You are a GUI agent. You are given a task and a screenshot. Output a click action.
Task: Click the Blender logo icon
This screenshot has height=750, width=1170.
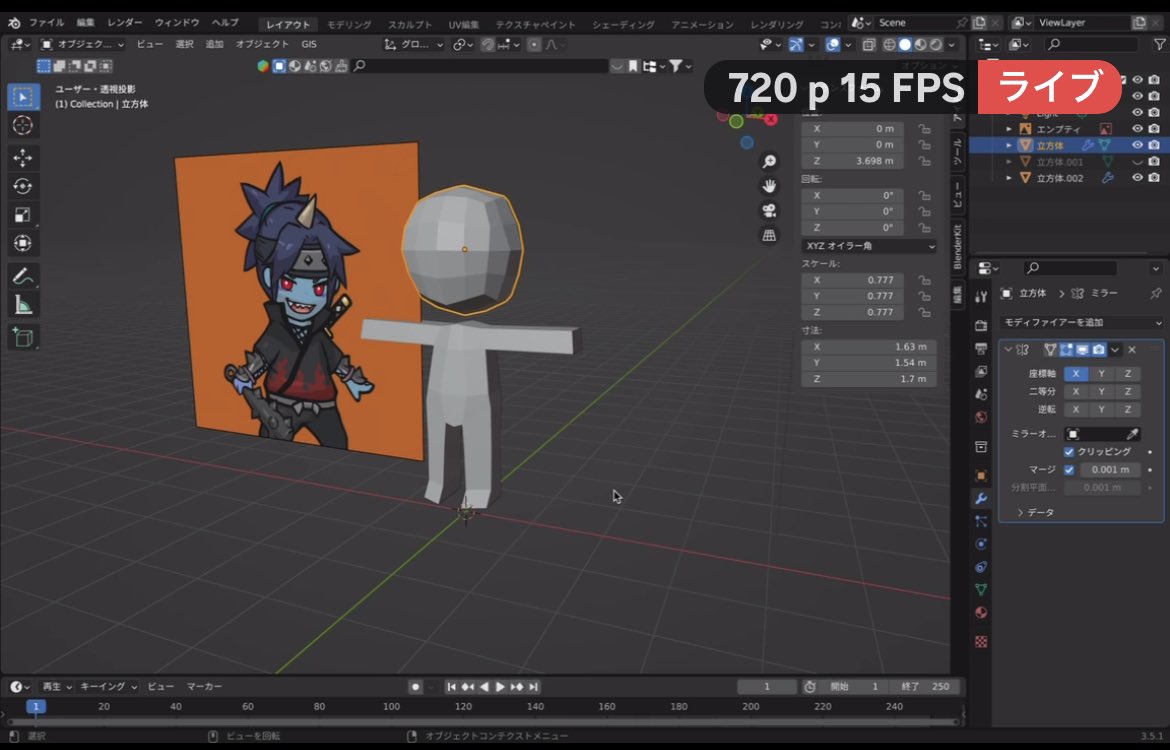pyautogui.click(x=14, y=23)
